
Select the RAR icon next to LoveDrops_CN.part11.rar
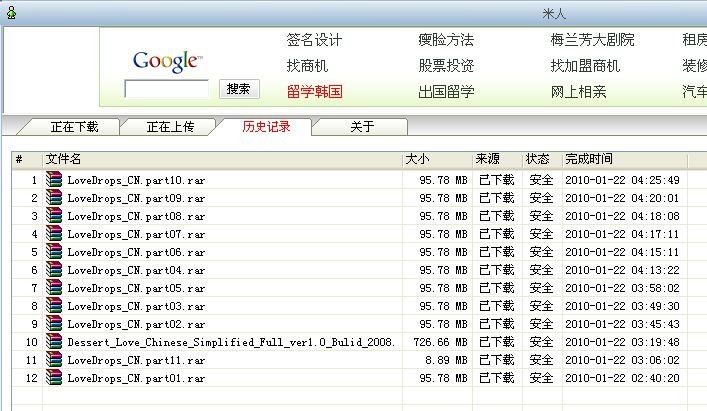(x=54, y=360)
